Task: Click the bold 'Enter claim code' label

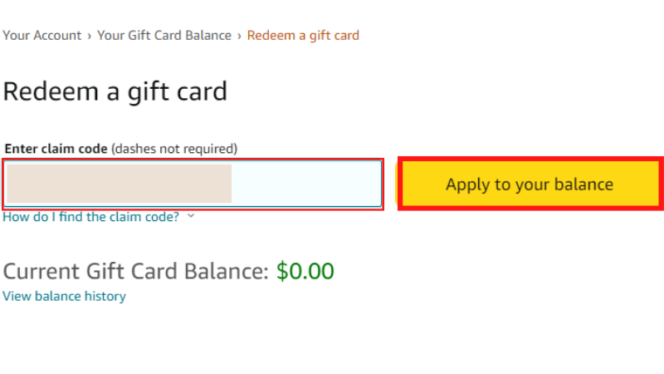Action: [x=56, y=149]
